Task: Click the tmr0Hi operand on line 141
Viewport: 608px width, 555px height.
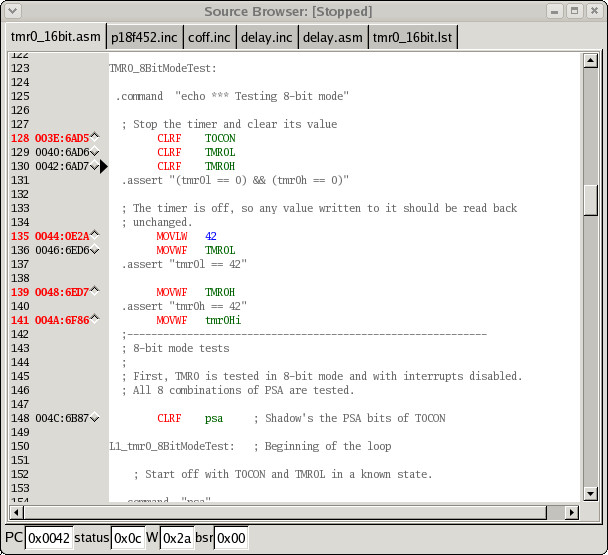Action: pos(223,320)
